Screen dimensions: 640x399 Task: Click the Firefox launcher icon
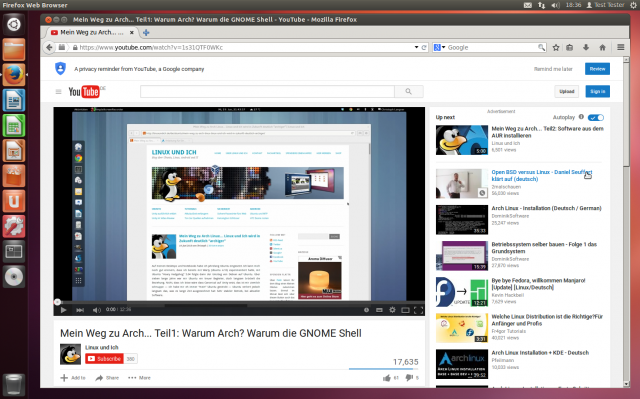14,75
